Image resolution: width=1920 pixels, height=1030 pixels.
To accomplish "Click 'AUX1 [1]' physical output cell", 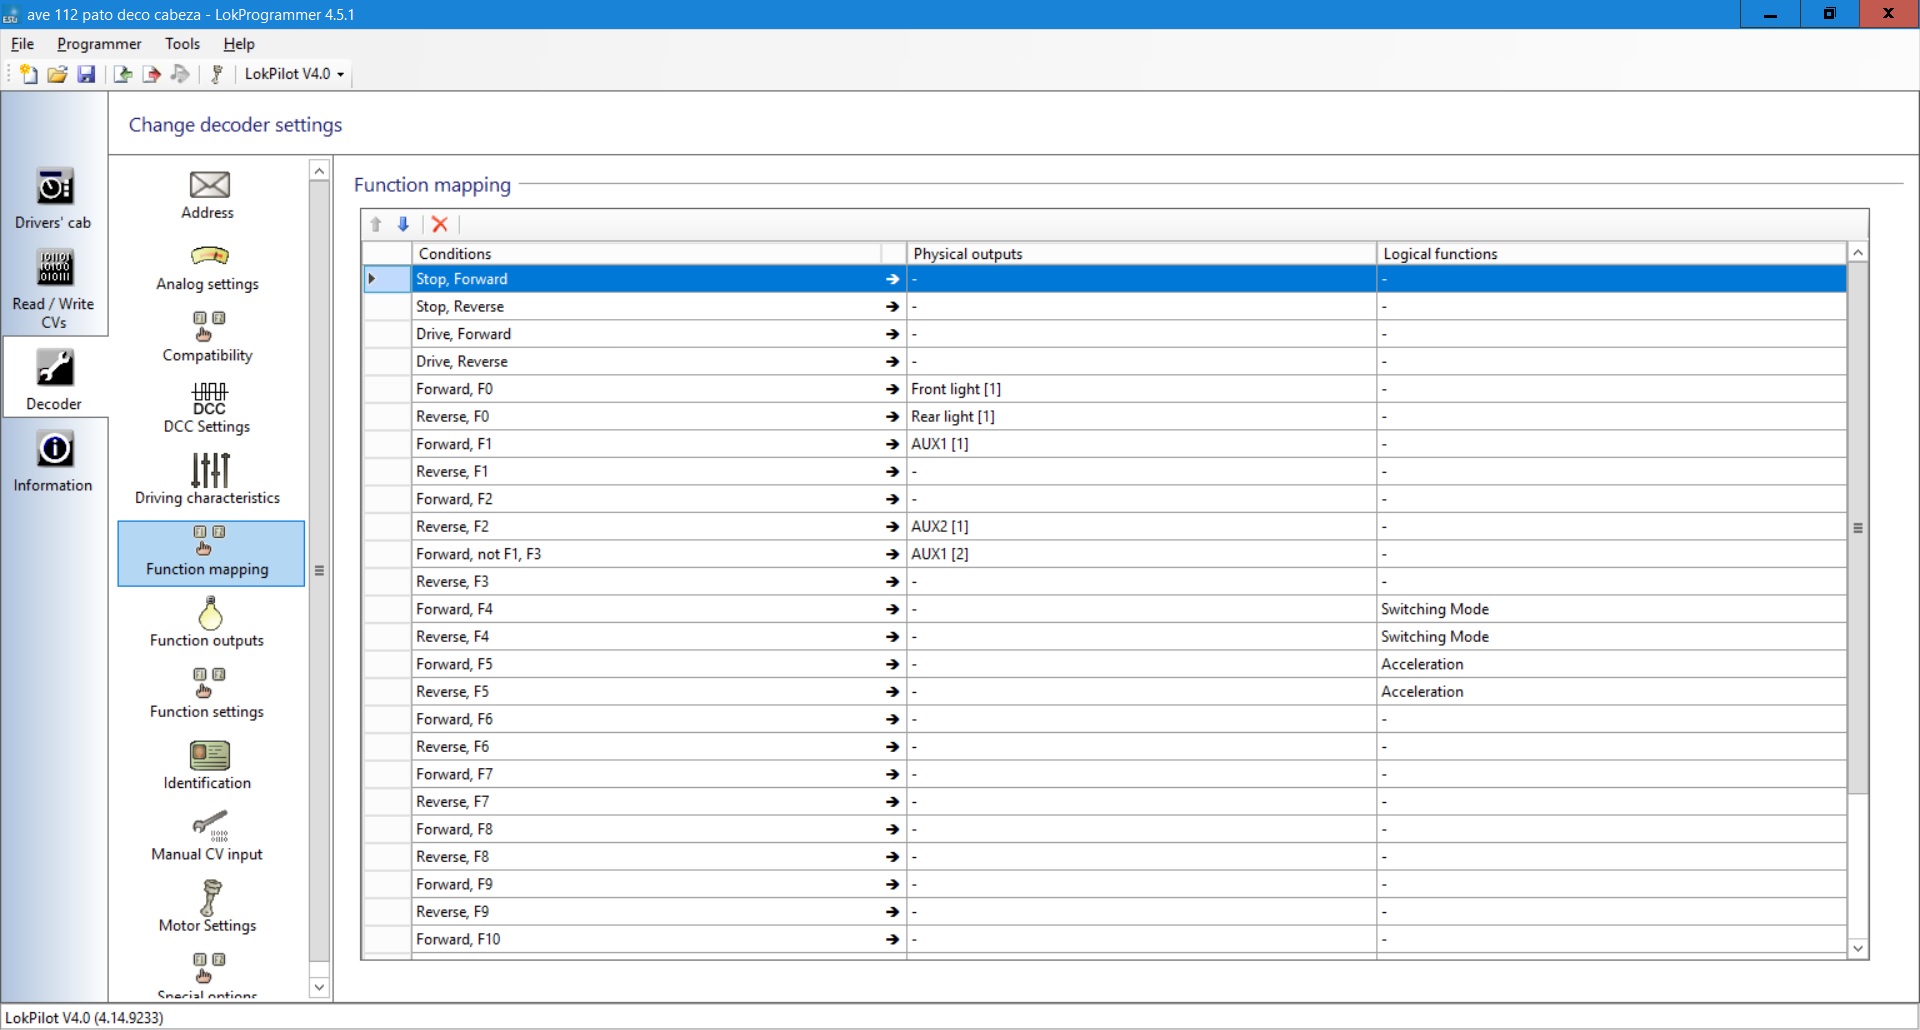I will tap(1141, 444).
